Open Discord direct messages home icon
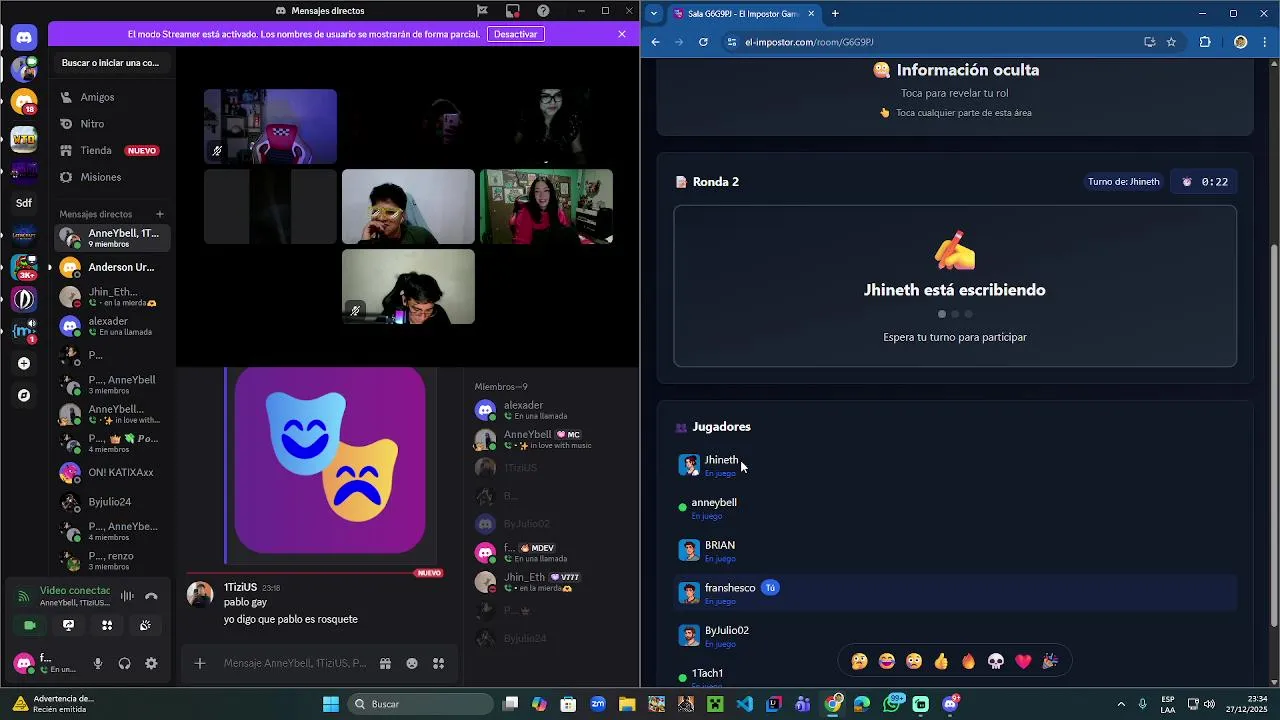This screenshot has width=1280, height=720. [24, 38]
